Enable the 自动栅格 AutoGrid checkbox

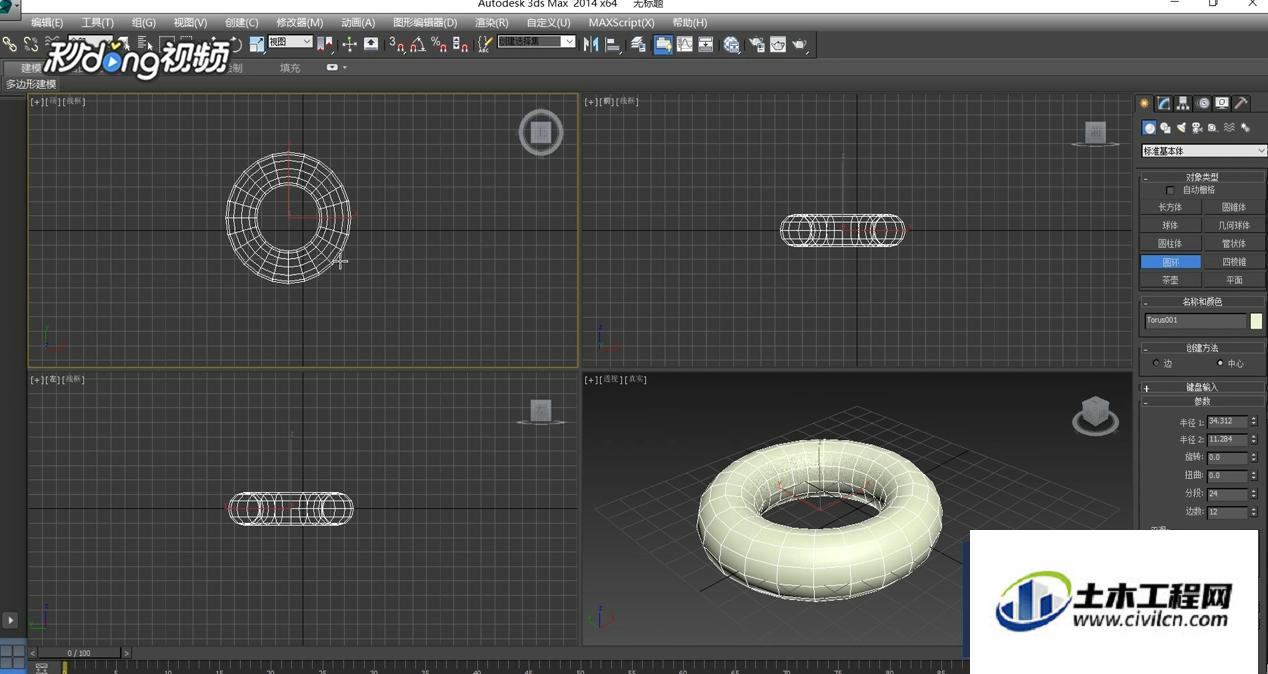coord(1170,190)
